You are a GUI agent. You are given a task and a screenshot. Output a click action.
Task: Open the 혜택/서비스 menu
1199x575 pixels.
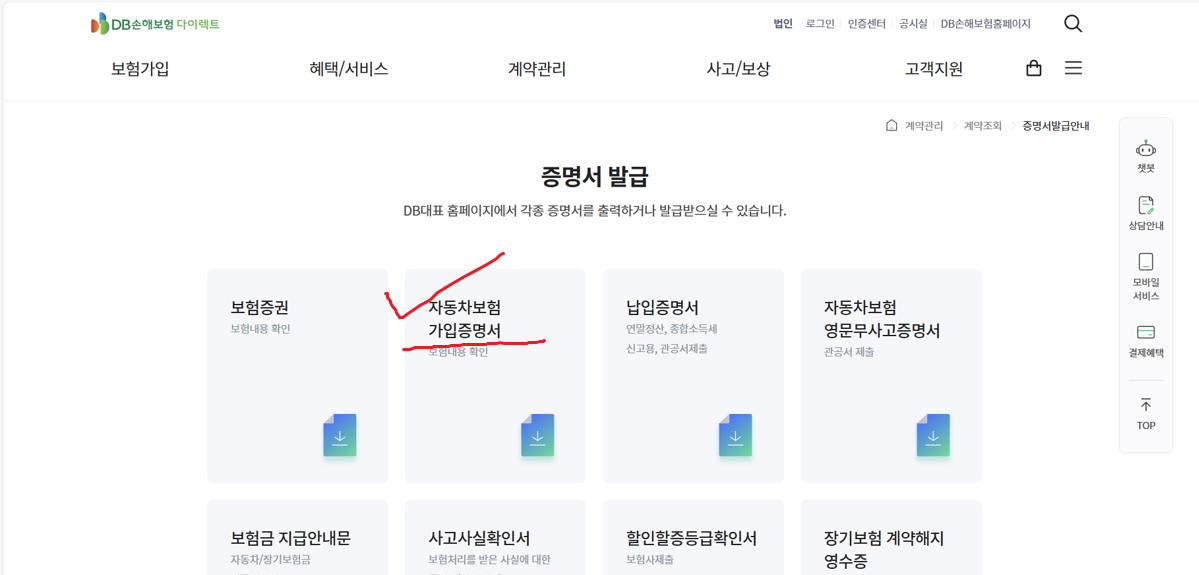click(x=349, y=69)
